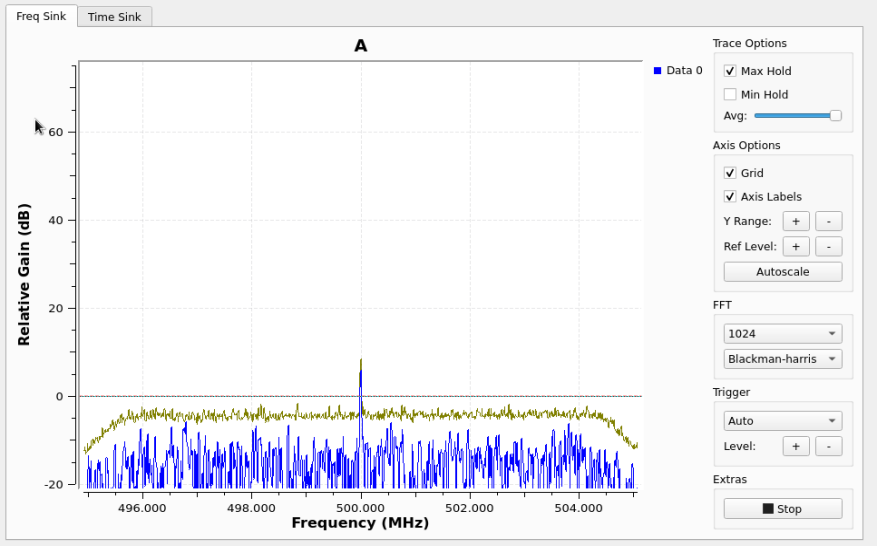Toggle the Grid checkbox
Image resolution: width=877 pixels, height=546 pixels.
point(730,173)
